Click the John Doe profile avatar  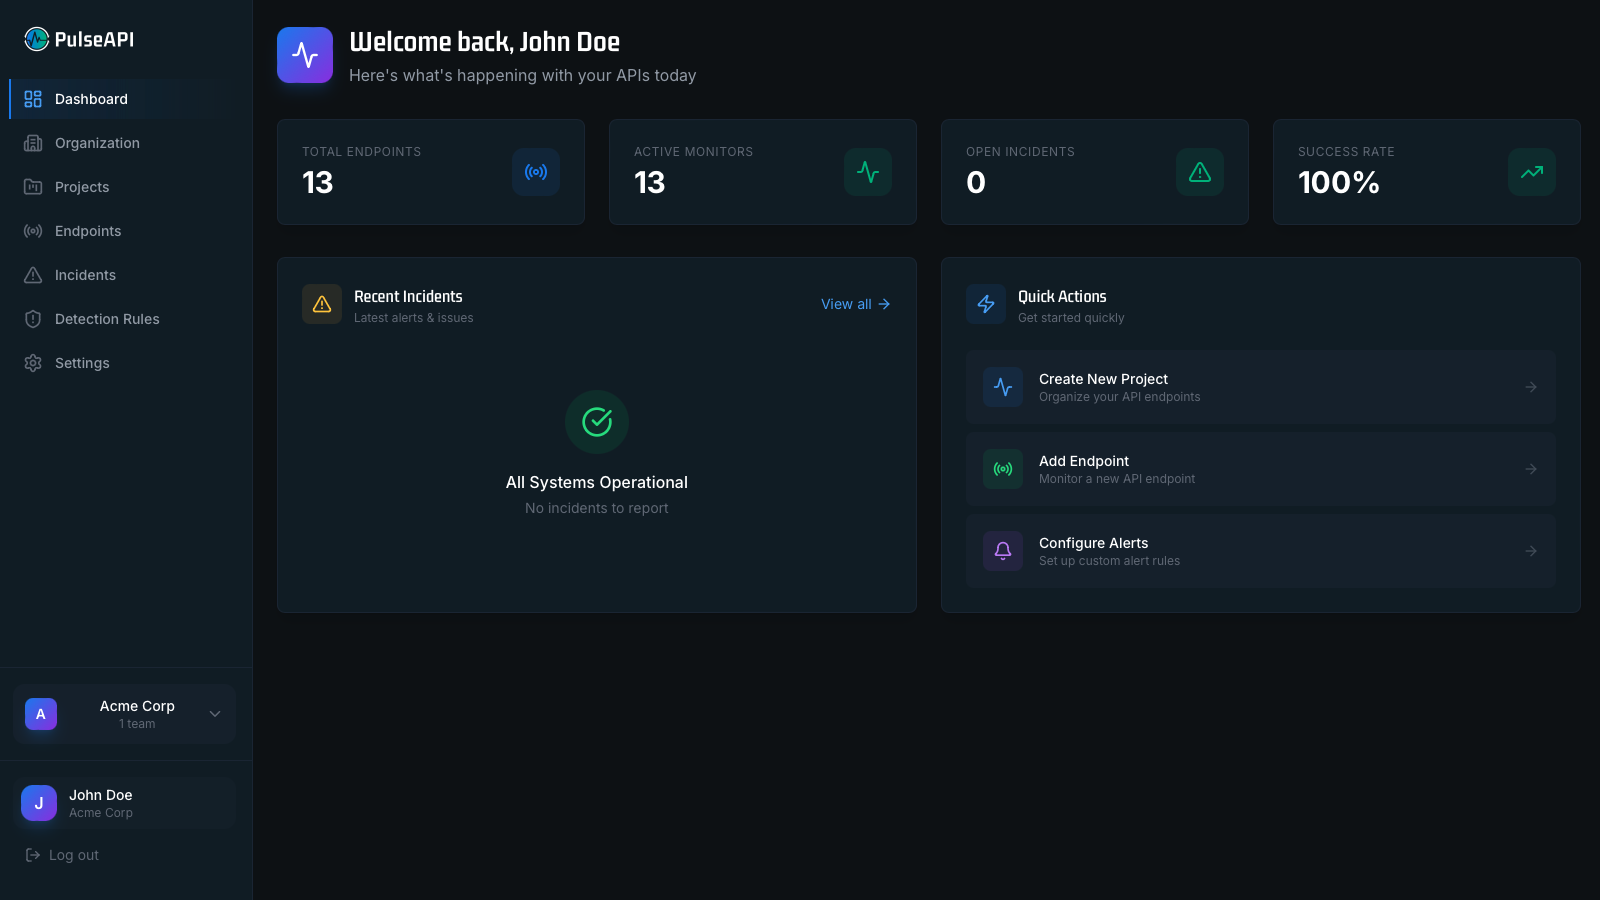pyautogui.click(x=38, y=803)
